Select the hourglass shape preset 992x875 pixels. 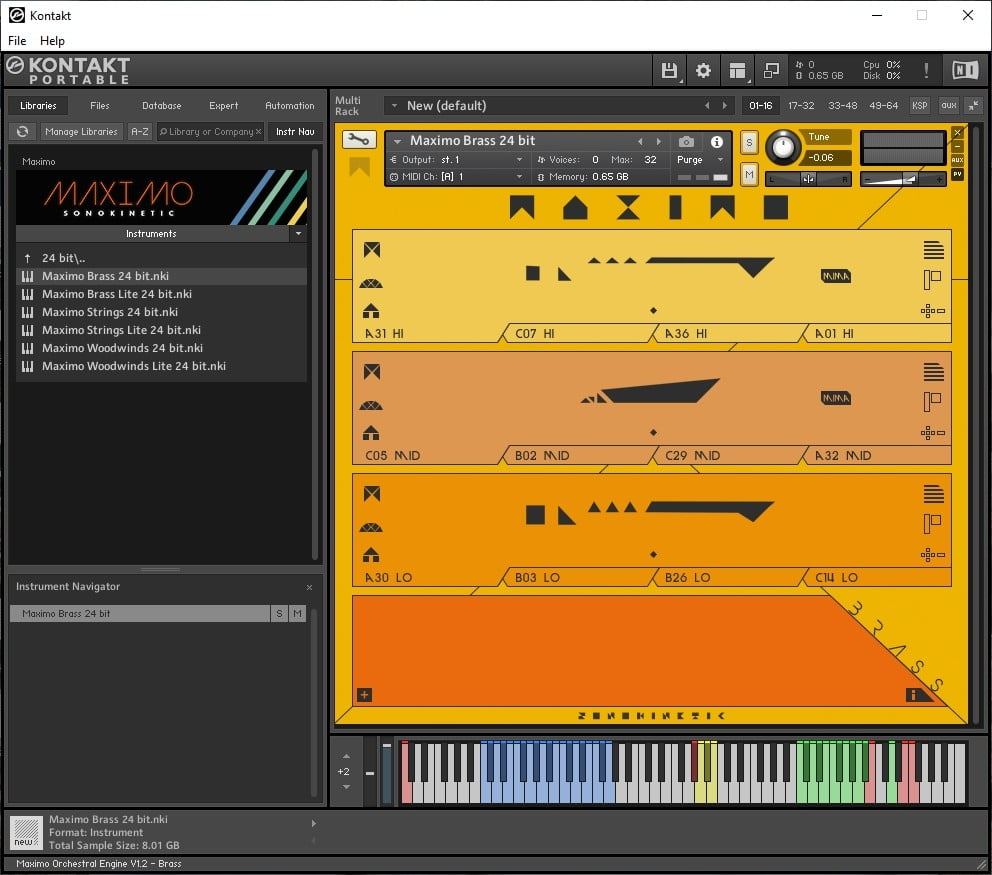(628, 208)
